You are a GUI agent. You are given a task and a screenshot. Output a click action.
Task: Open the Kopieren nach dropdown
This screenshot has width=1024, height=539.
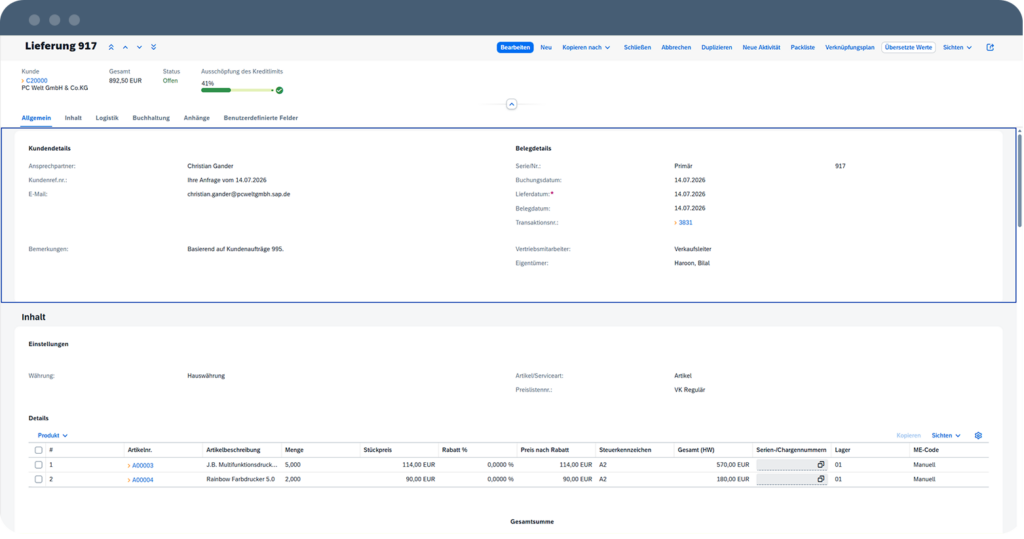[x=586, y=47]
